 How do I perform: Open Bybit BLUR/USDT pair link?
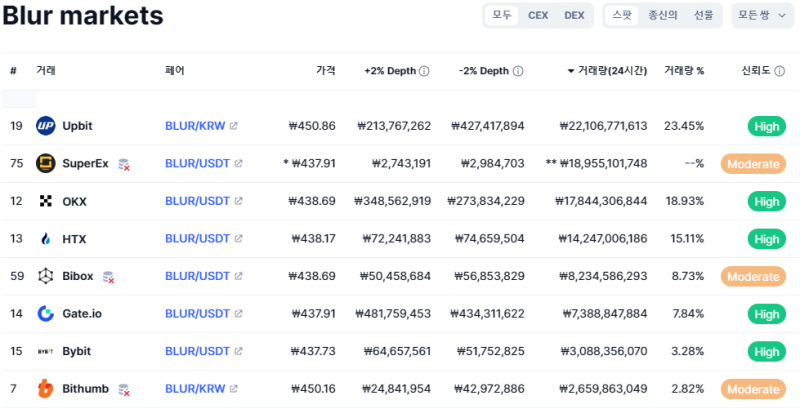pyautogui.click(x=197, y=351)
